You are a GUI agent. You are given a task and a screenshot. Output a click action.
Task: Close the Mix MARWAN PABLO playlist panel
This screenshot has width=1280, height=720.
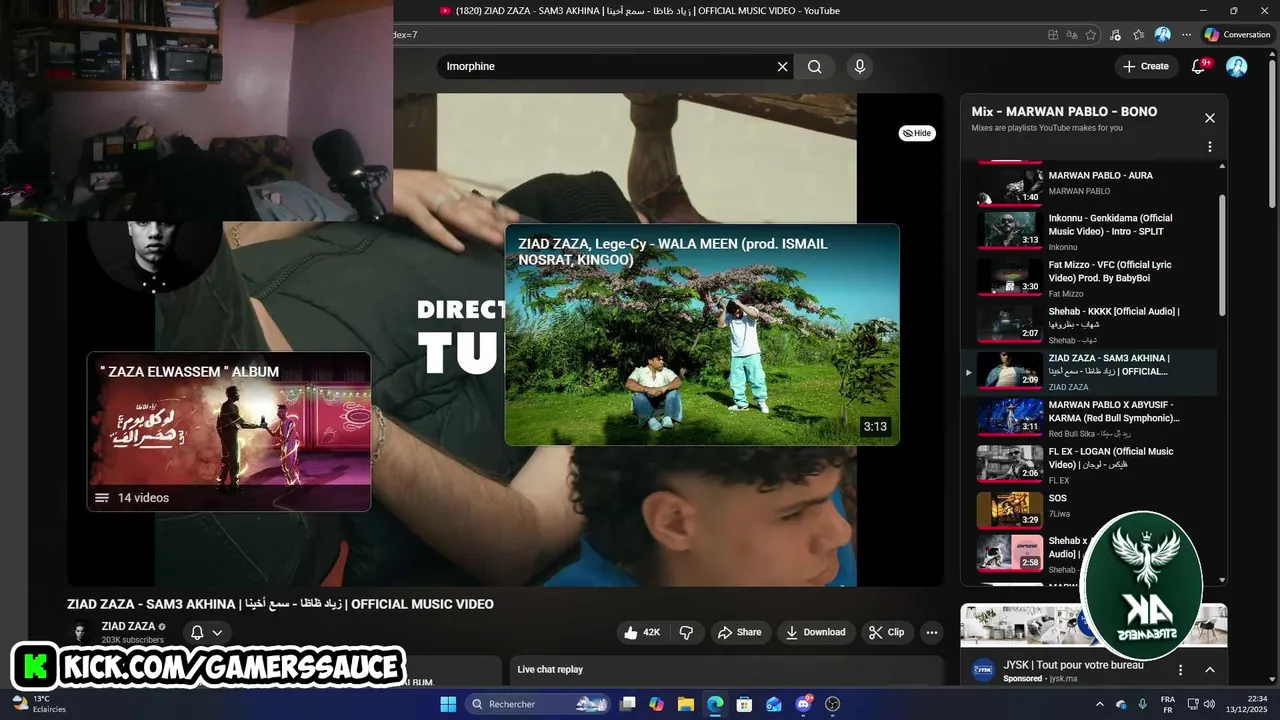[x=1209, y=118]
